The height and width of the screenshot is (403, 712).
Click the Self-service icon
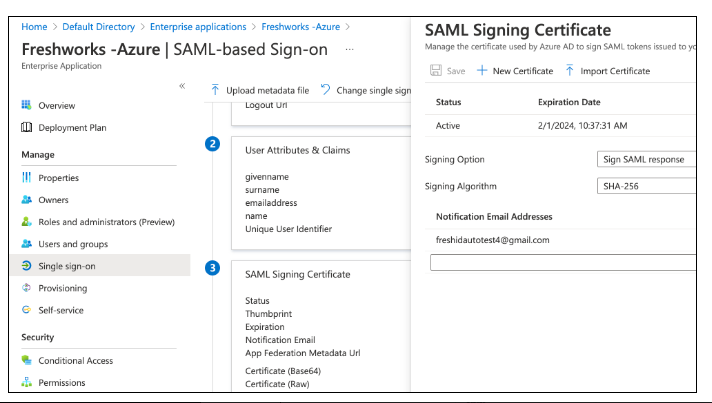tap(26, 310)
